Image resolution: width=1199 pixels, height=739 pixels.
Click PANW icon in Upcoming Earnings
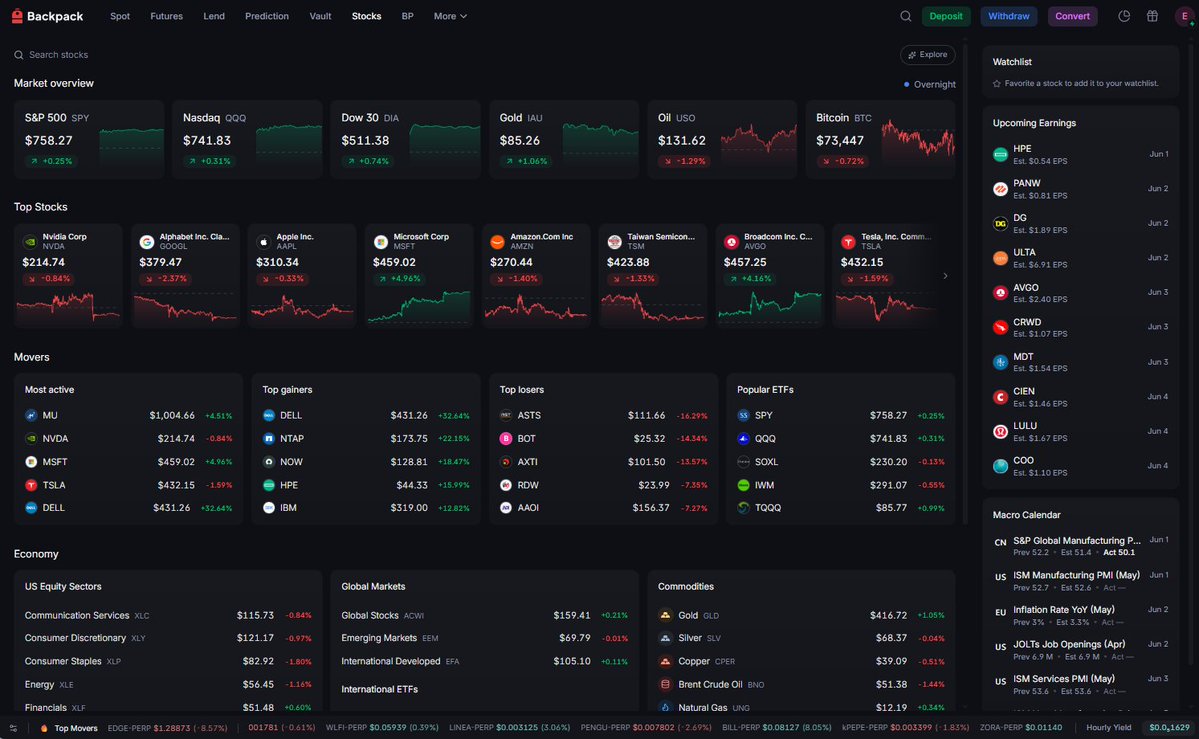tap(1000, 189)
